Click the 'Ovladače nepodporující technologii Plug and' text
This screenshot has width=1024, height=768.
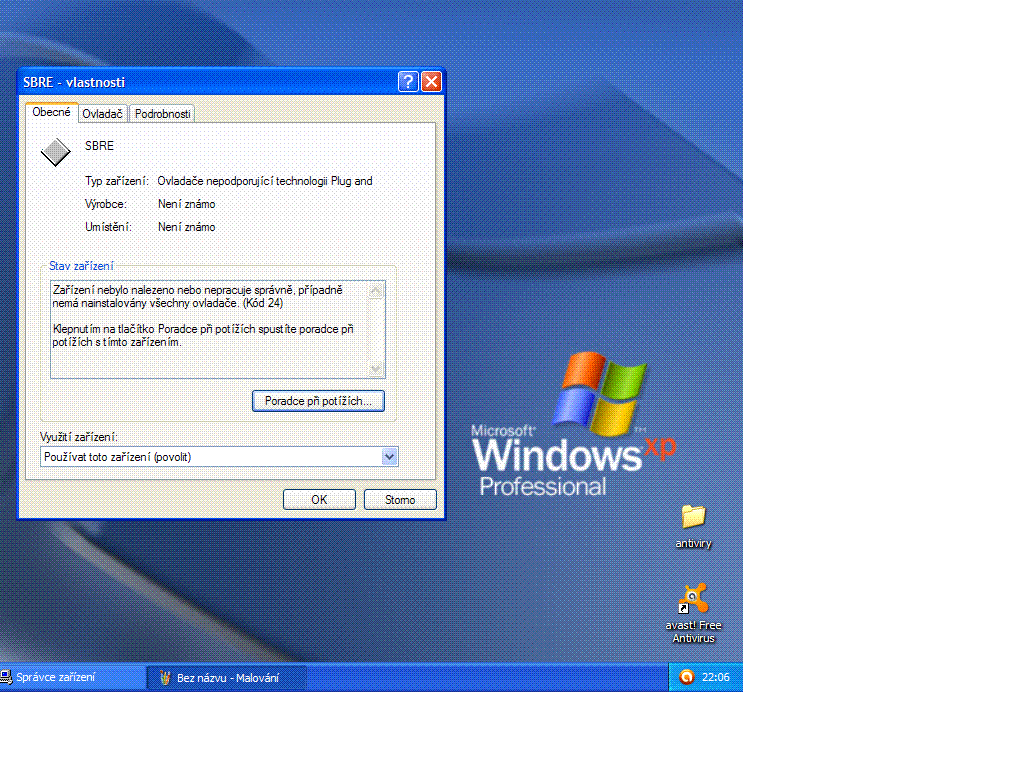(x=265, y=181)
